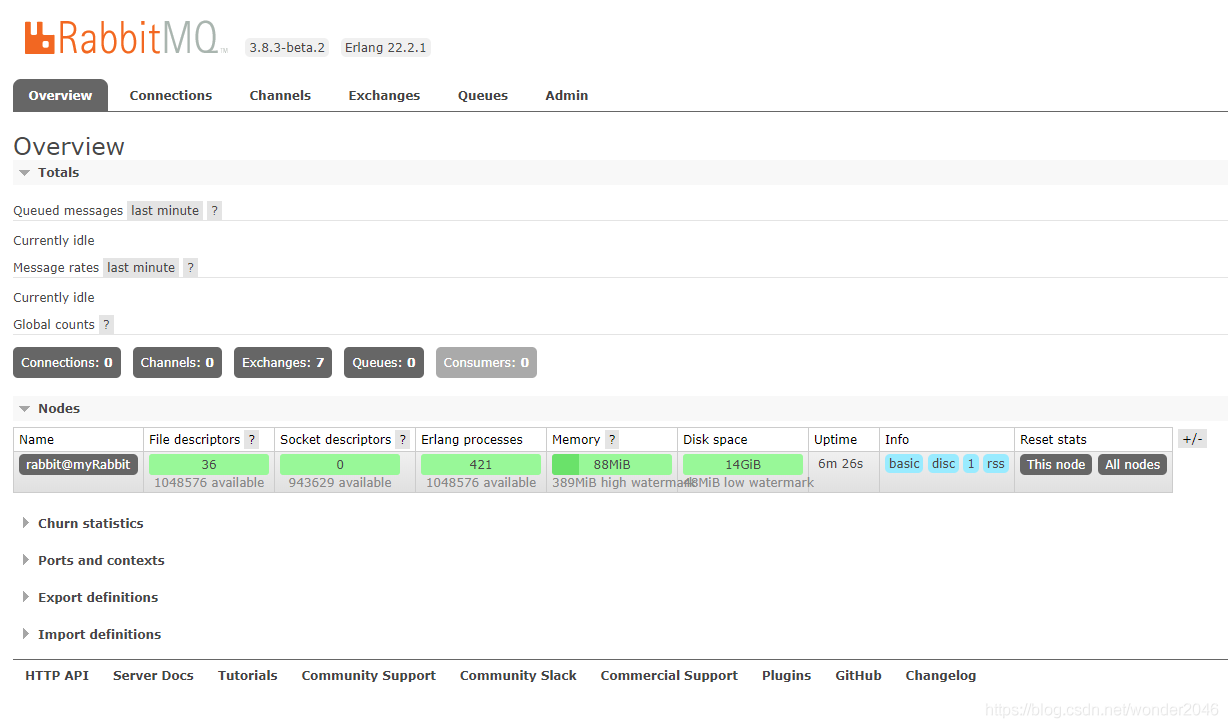Open the Commercial Support link
Viewport: 1228px width, 728px height.
[x=669, y=676]
